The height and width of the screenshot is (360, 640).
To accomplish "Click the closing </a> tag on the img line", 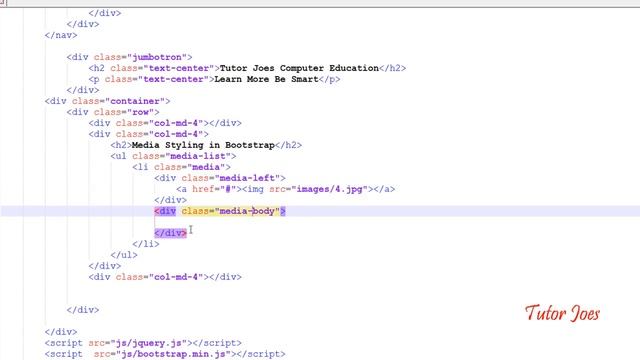I will [x=384, y=189].
